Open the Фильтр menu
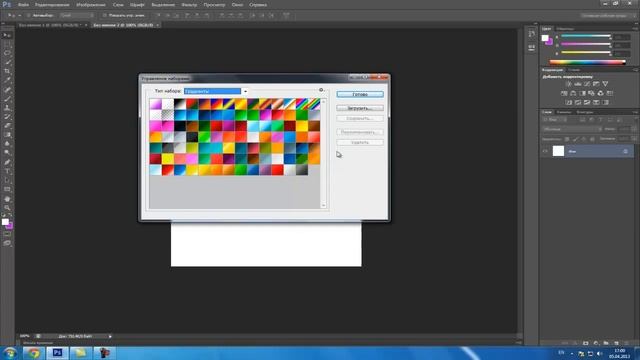The image size is (640, 360). point(189,5)
